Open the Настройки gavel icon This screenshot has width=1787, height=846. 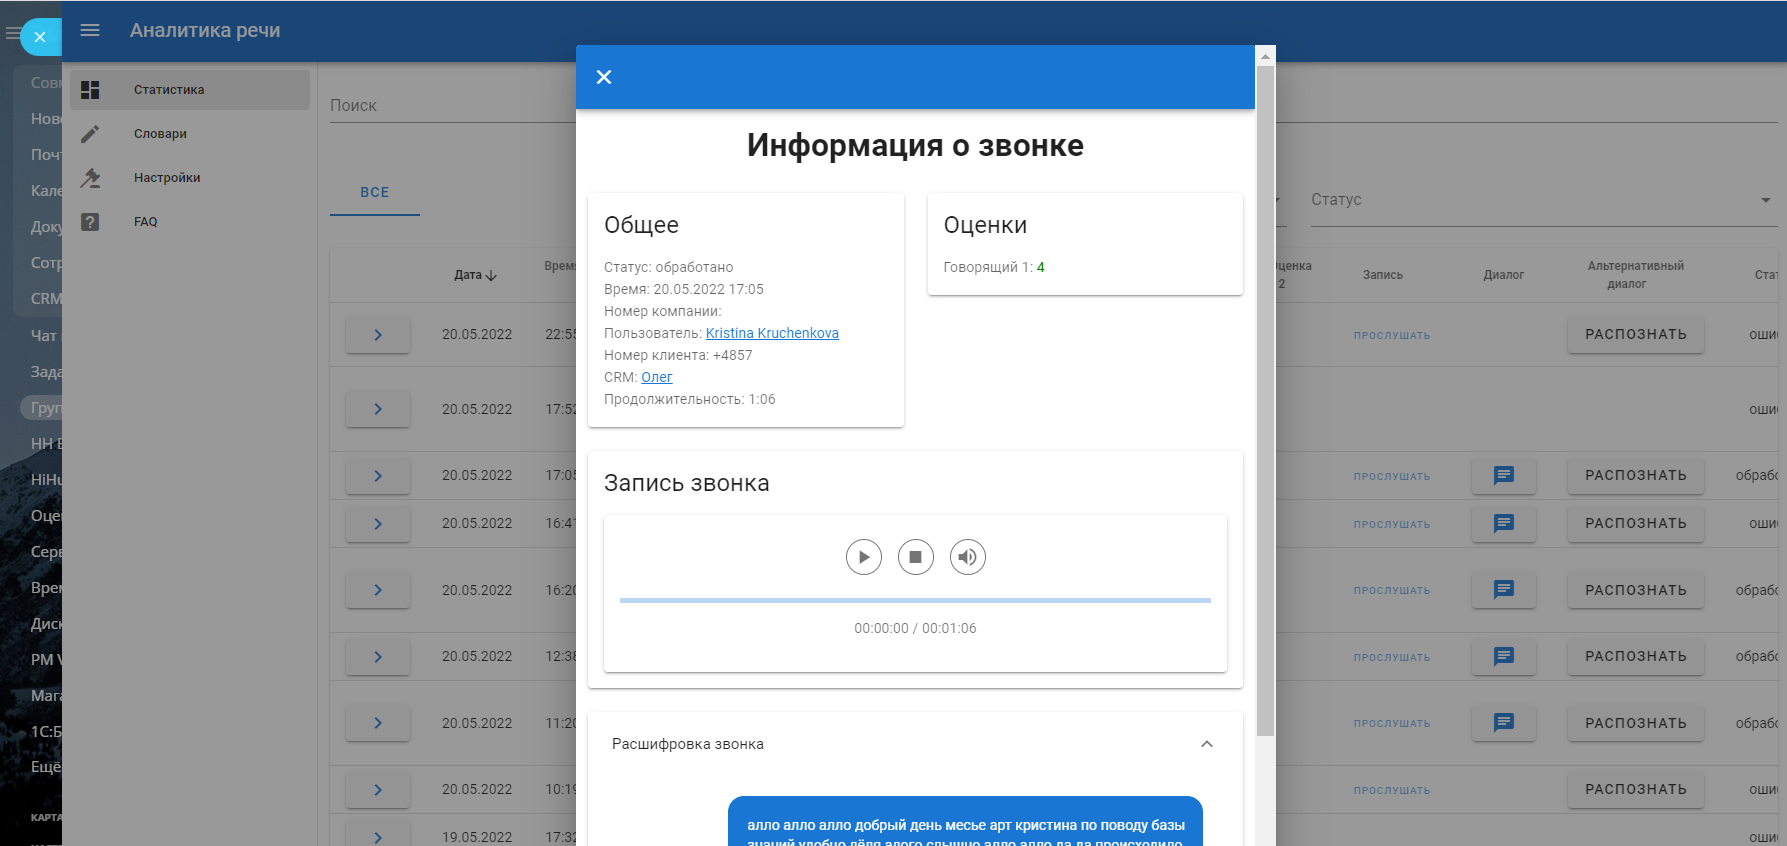90,178
